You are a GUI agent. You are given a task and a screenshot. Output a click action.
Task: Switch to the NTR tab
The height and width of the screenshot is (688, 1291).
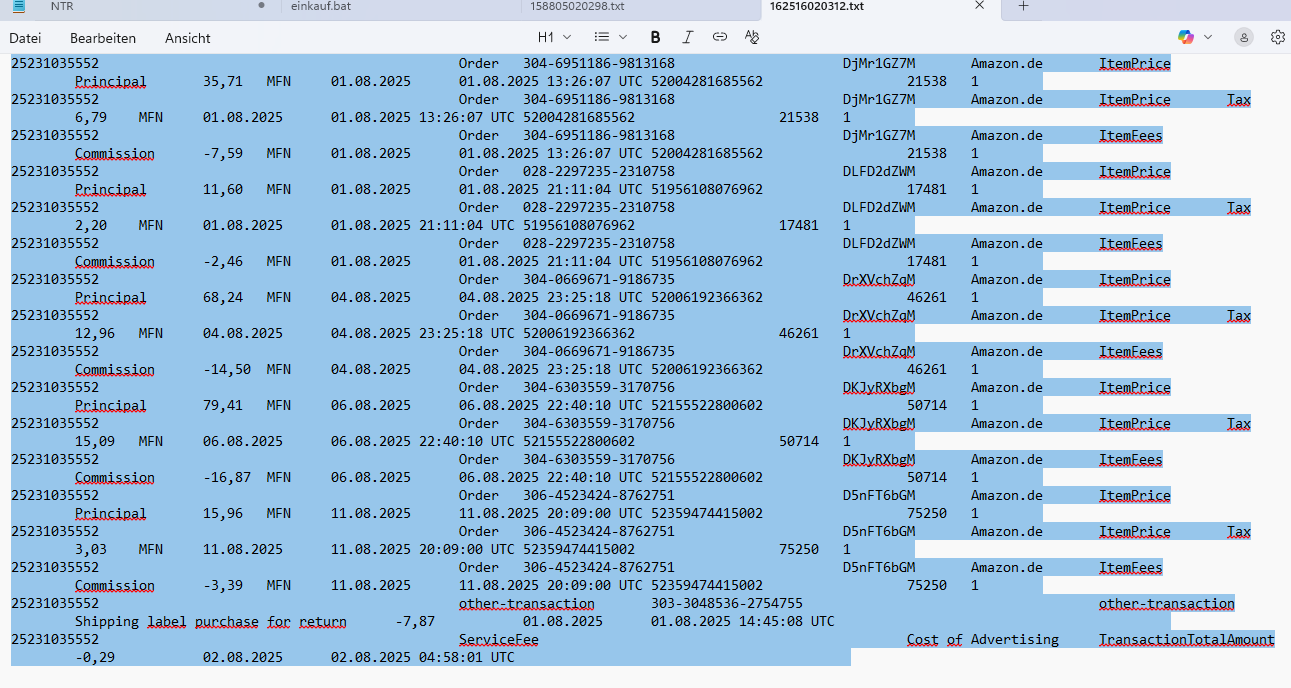pos(62,6)
